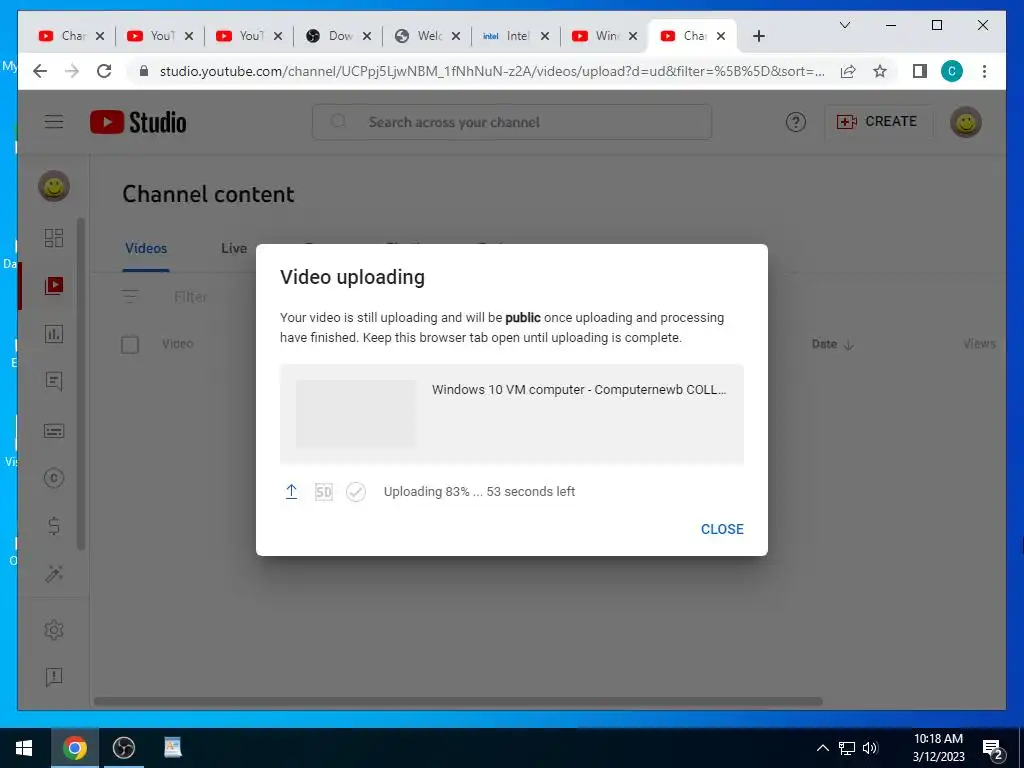
Task: Close the Dow tab
Action: tap(366, 36)
